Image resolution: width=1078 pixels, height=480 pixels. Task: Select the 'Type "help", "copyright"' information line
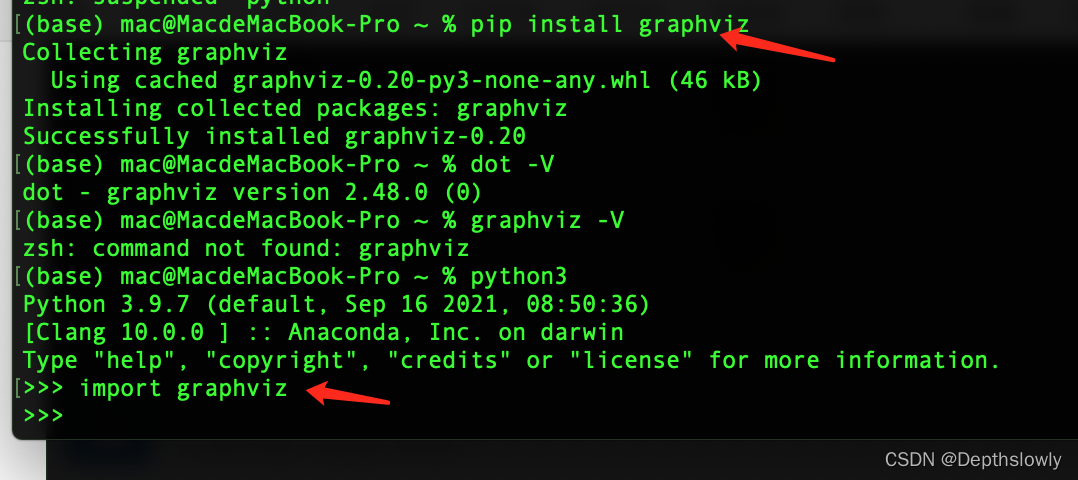[x=511, y=360]
